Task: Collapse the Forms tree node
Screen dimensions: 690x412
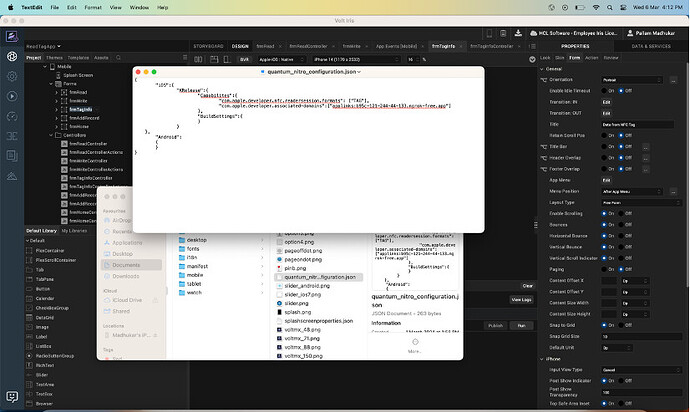Action: click(51, 84)
